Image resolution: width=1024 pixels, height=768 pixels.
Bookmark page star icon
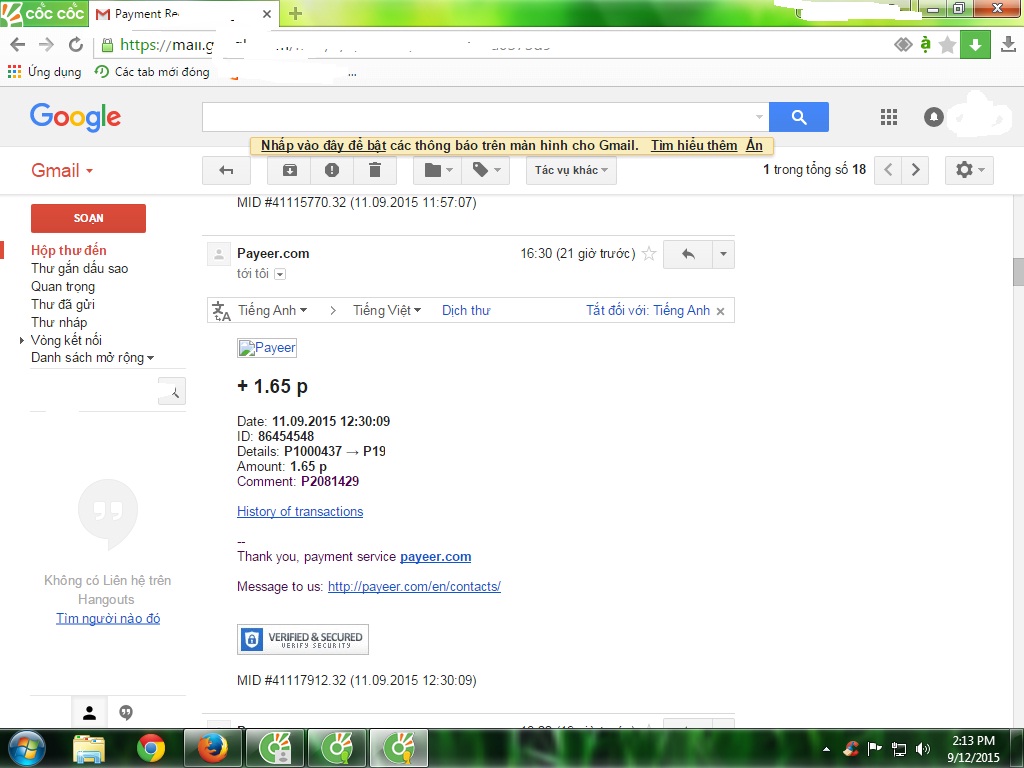[x=947, y=45]
